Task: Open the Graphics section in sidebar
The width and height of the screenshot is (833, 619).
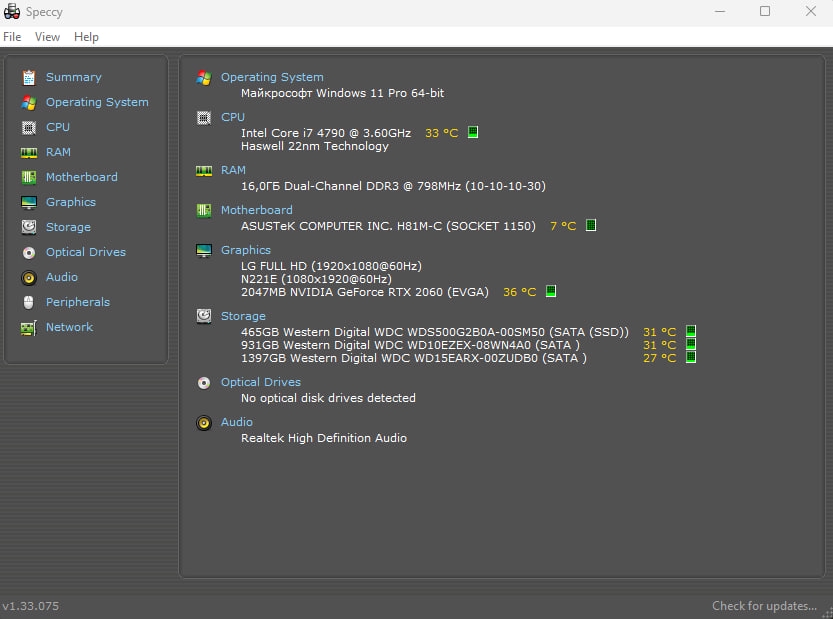Action: 71,202
